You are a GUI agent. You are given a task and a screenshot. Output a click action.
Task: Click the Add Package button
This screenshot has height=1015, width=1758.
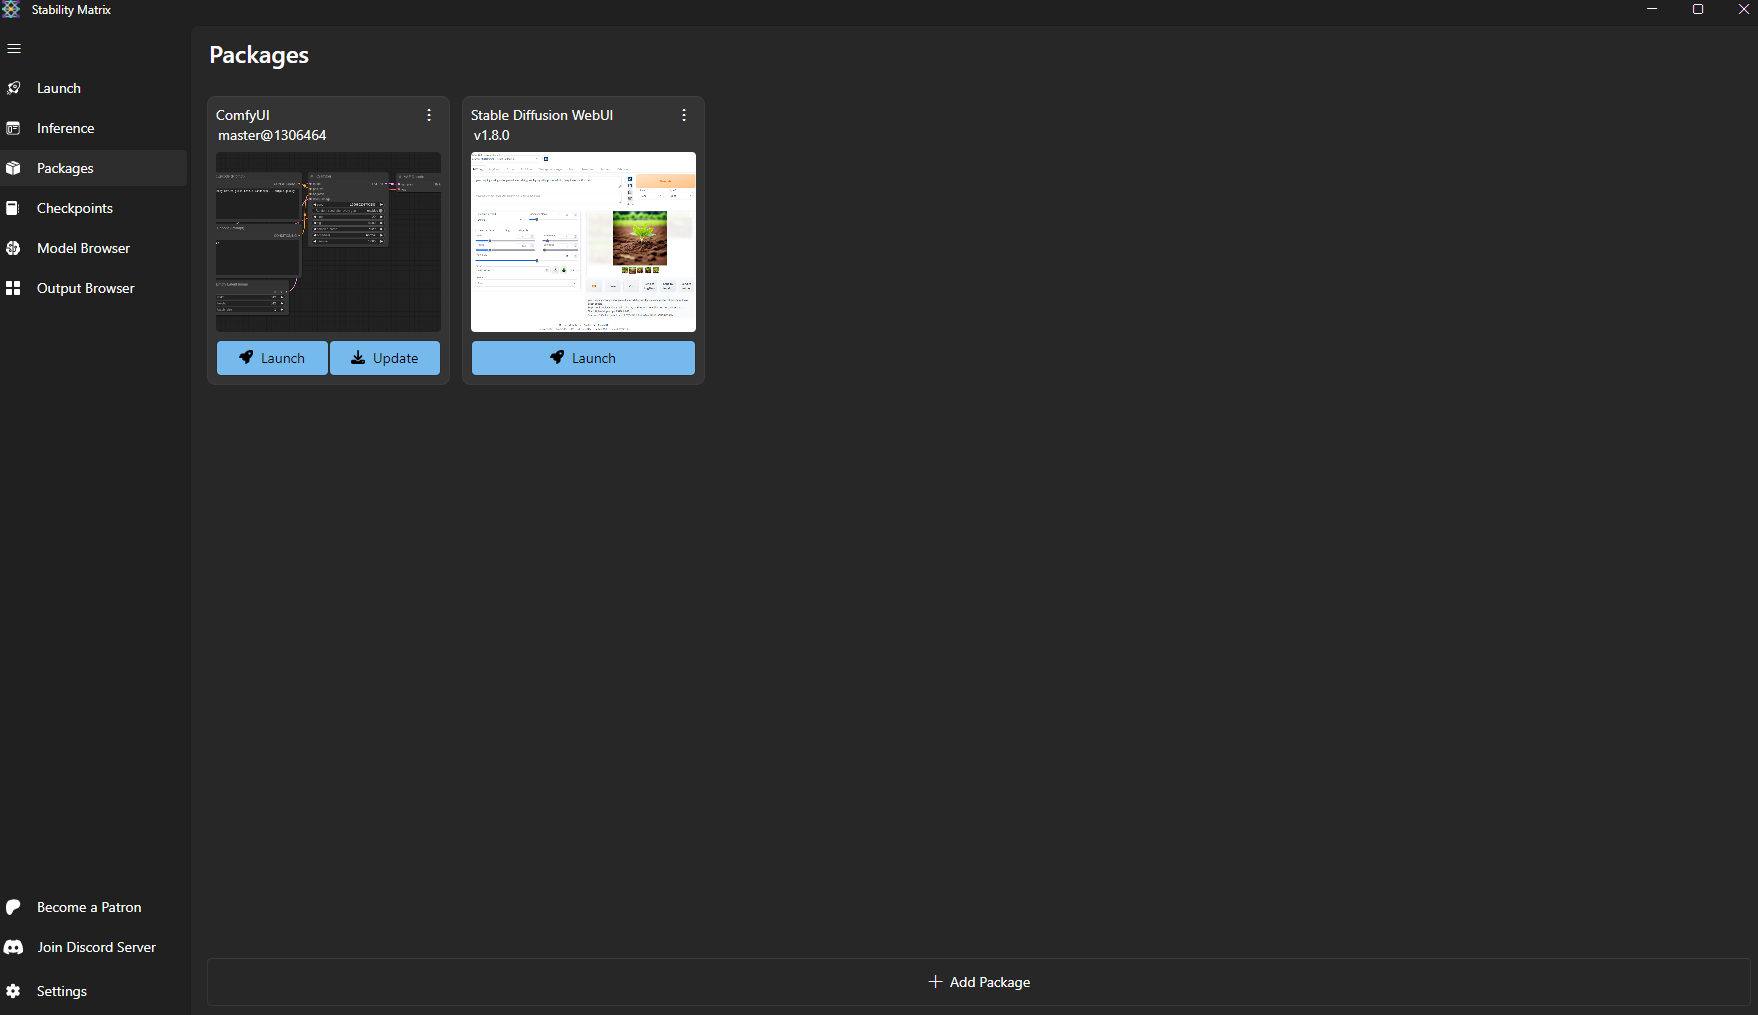tap(979, 982)
